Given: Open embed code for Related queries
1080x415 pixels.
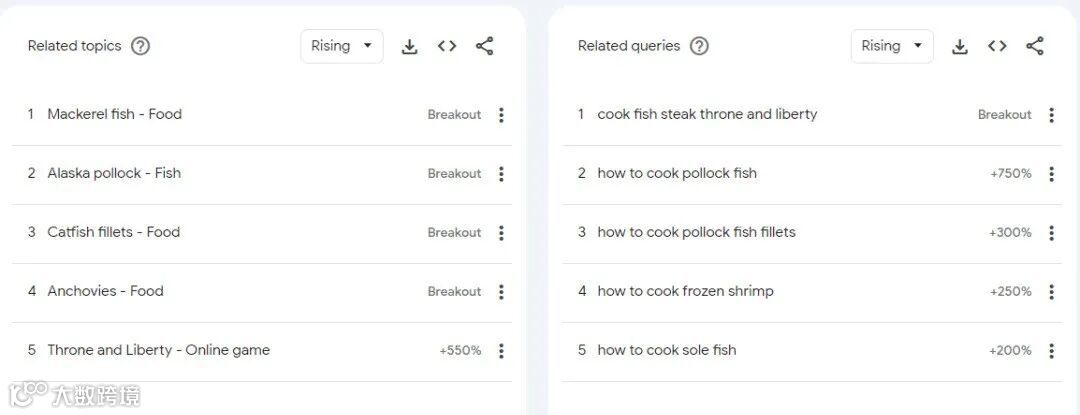Looking at the screenshot, I should pyautogui.click(x=997, y=46).
